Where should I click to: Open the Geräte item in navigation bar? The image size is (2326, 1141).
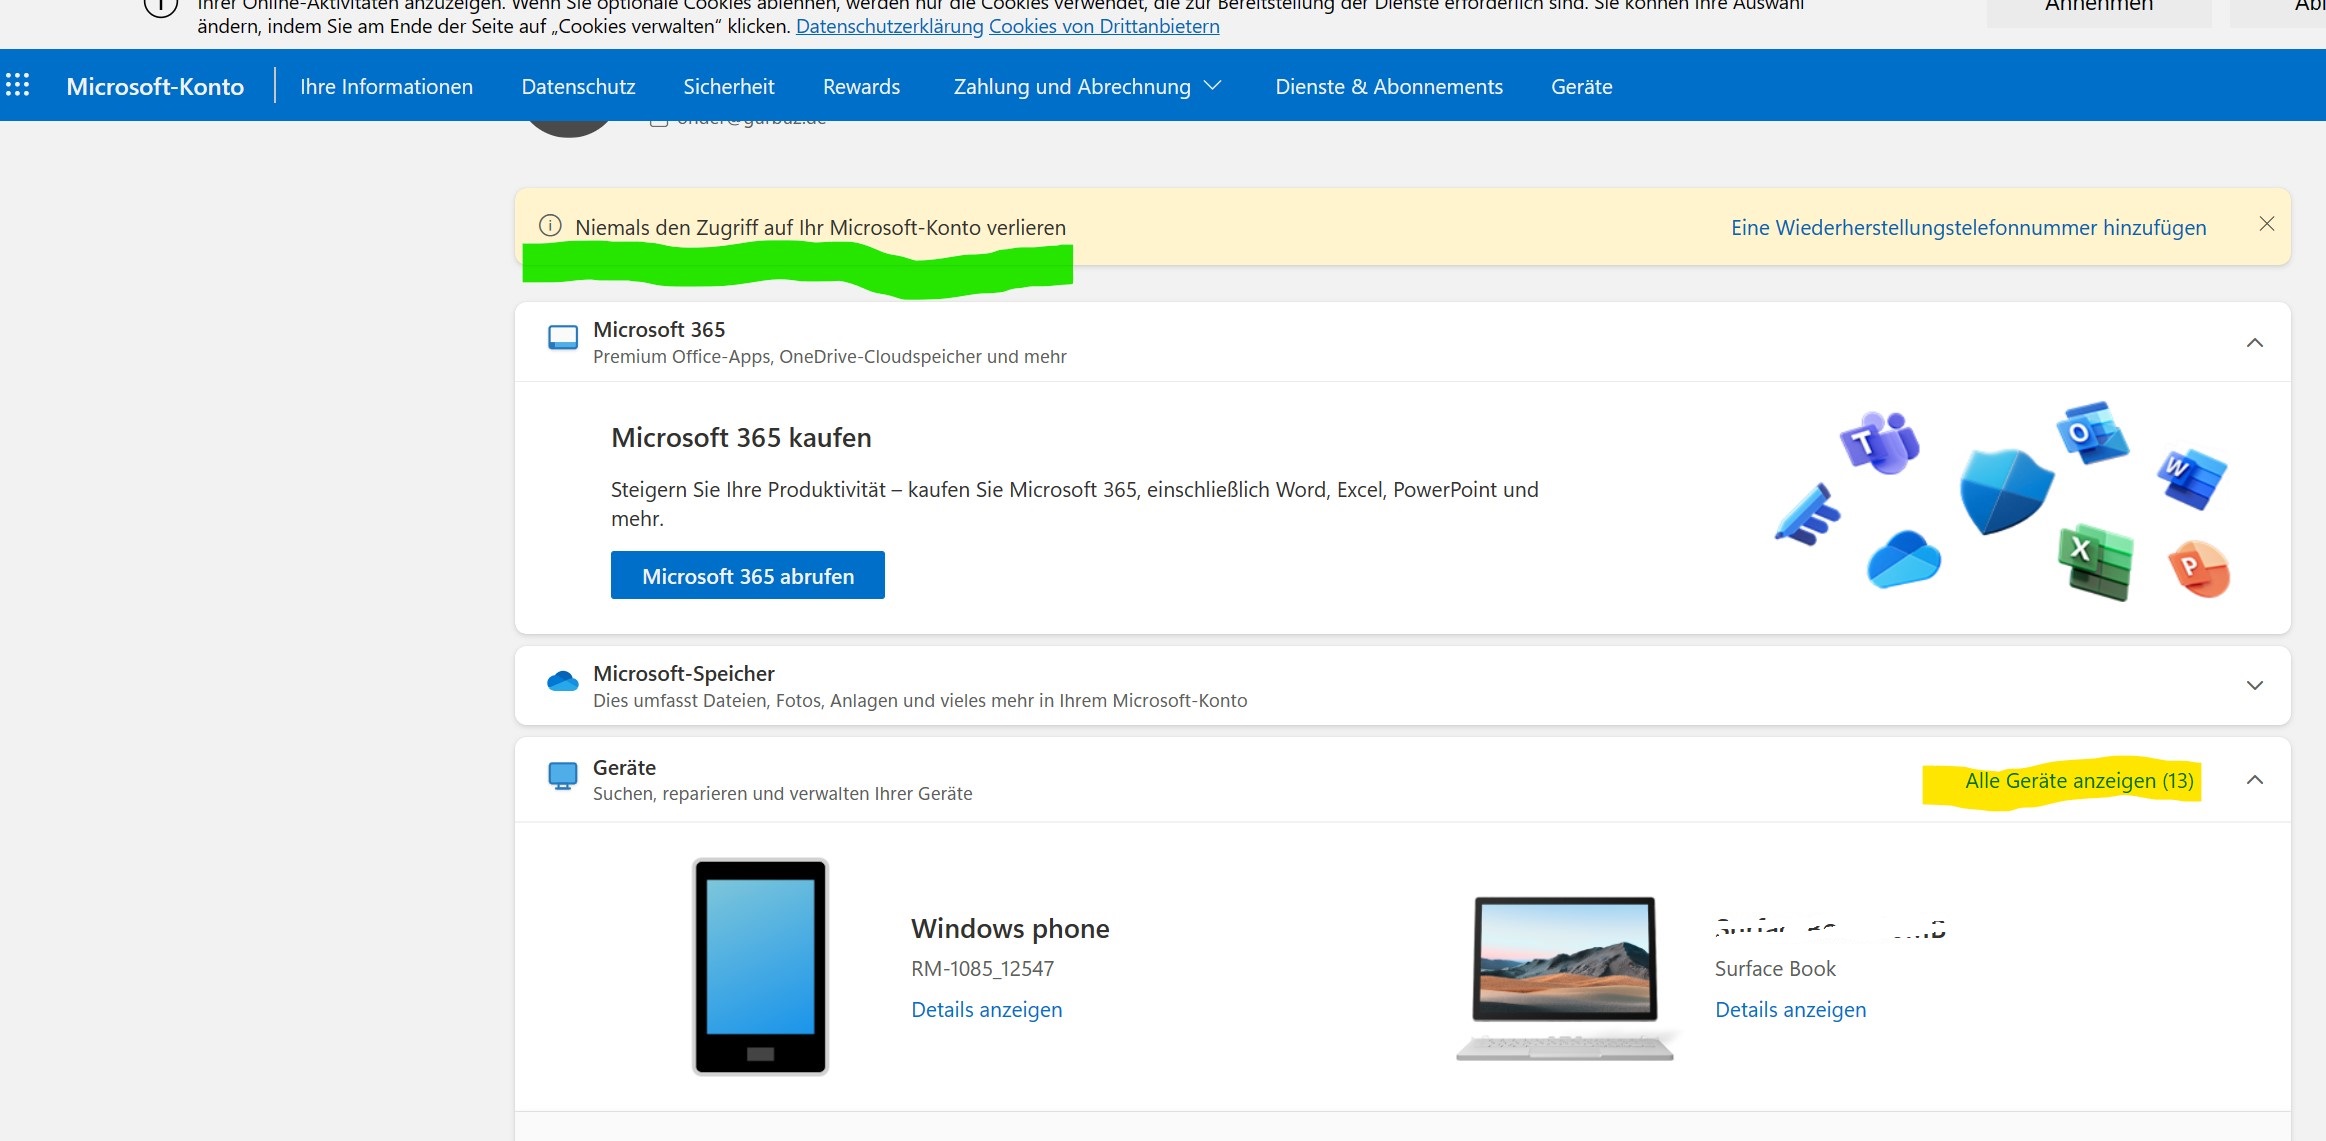pos(1581,86)
